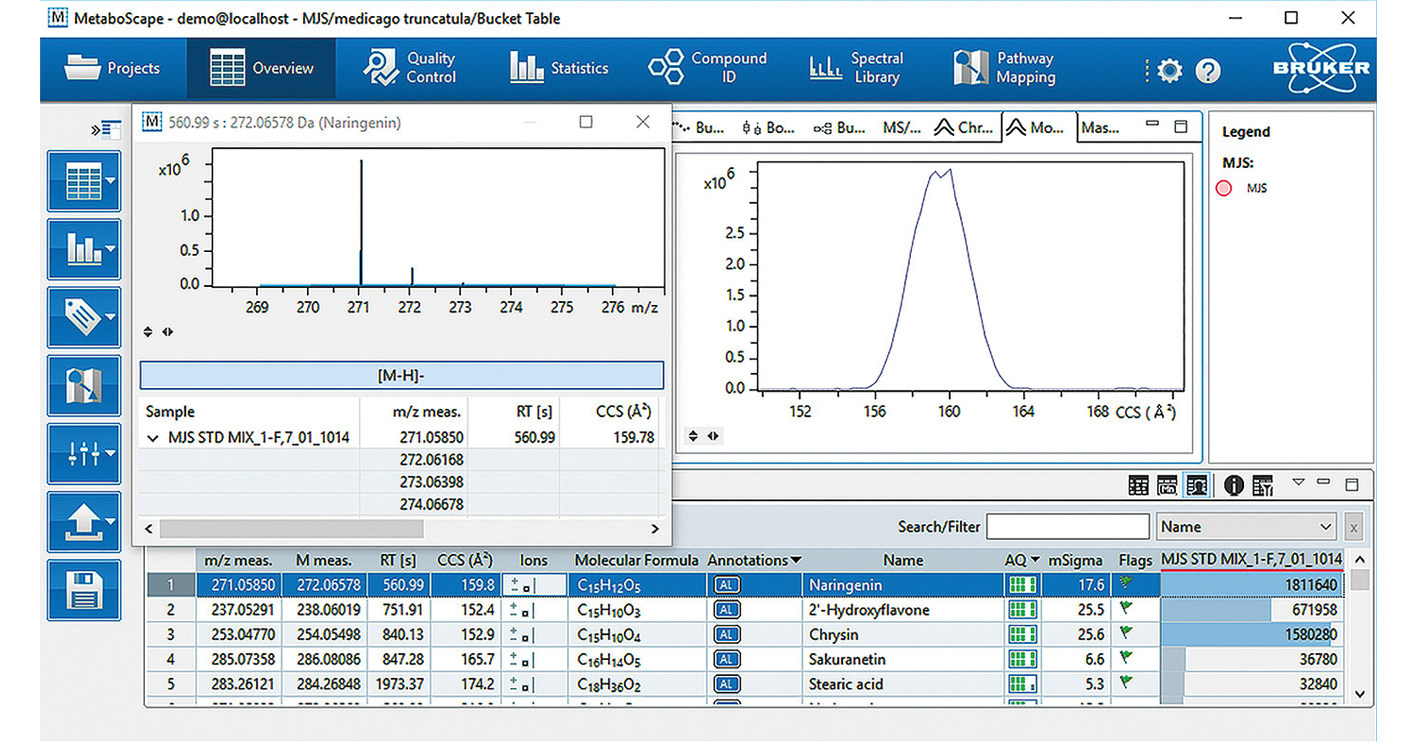Click the info icon in bucket table toolbar

tap(1233, 485)
